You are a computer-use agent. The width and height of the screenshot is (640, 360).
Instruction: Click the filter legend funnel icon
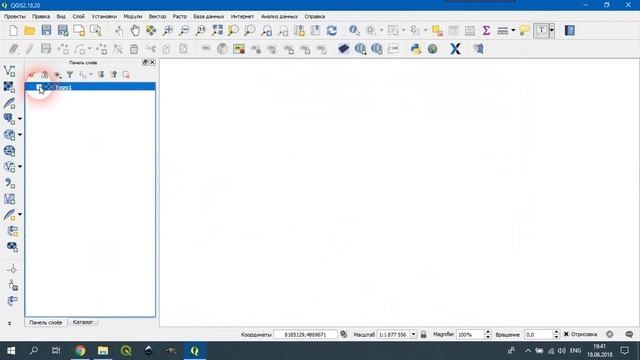[70, 75]
